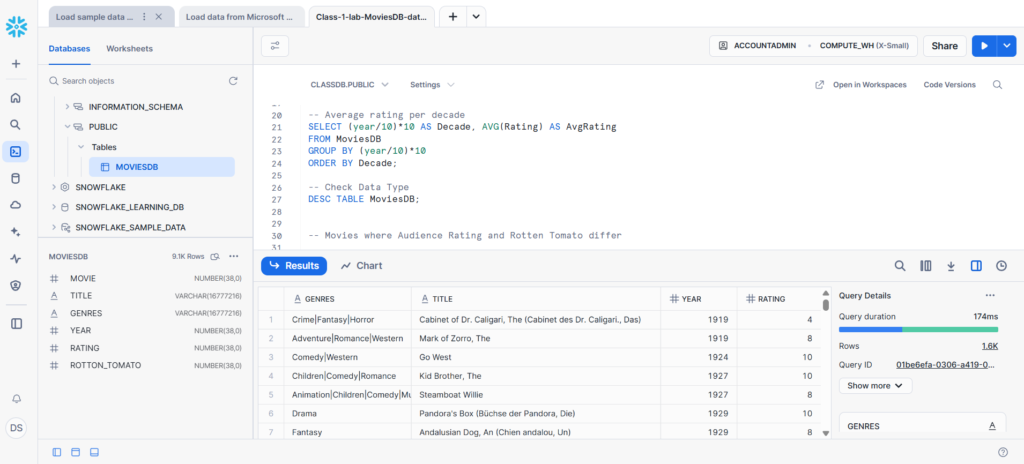
Task: Open the Query Details more options
Action: point(990,295)
